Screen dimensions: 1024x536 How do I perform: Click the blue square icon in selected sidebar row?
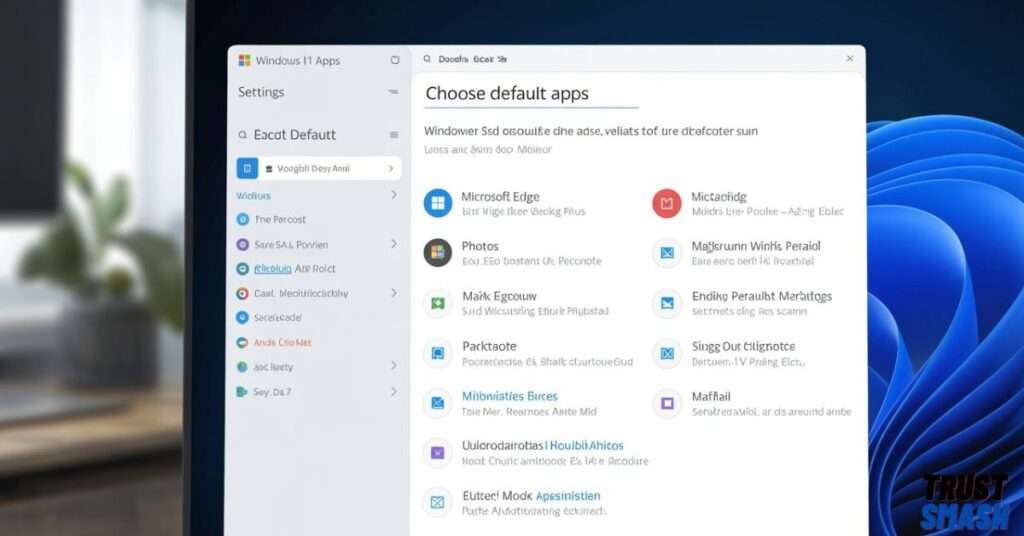pyautogui.click(x=247, y=168)
